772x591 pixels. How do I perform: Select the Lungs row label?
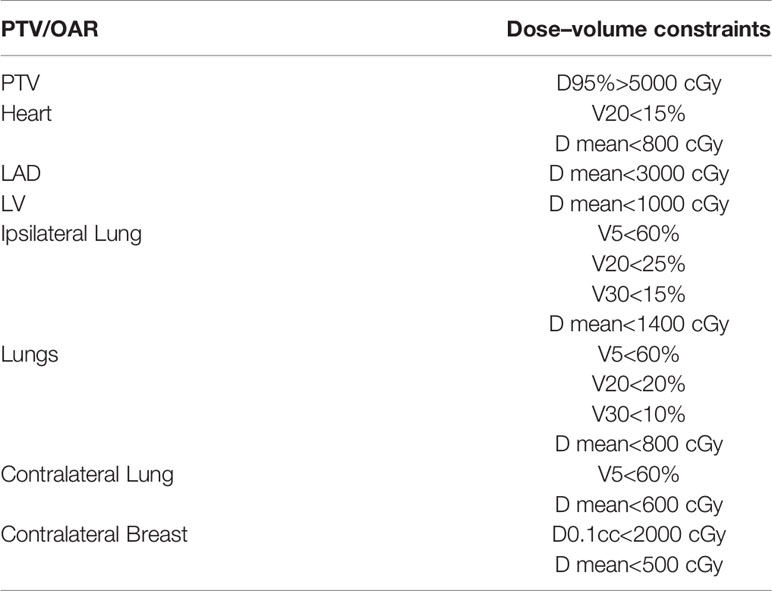click(x=30, y=355)
